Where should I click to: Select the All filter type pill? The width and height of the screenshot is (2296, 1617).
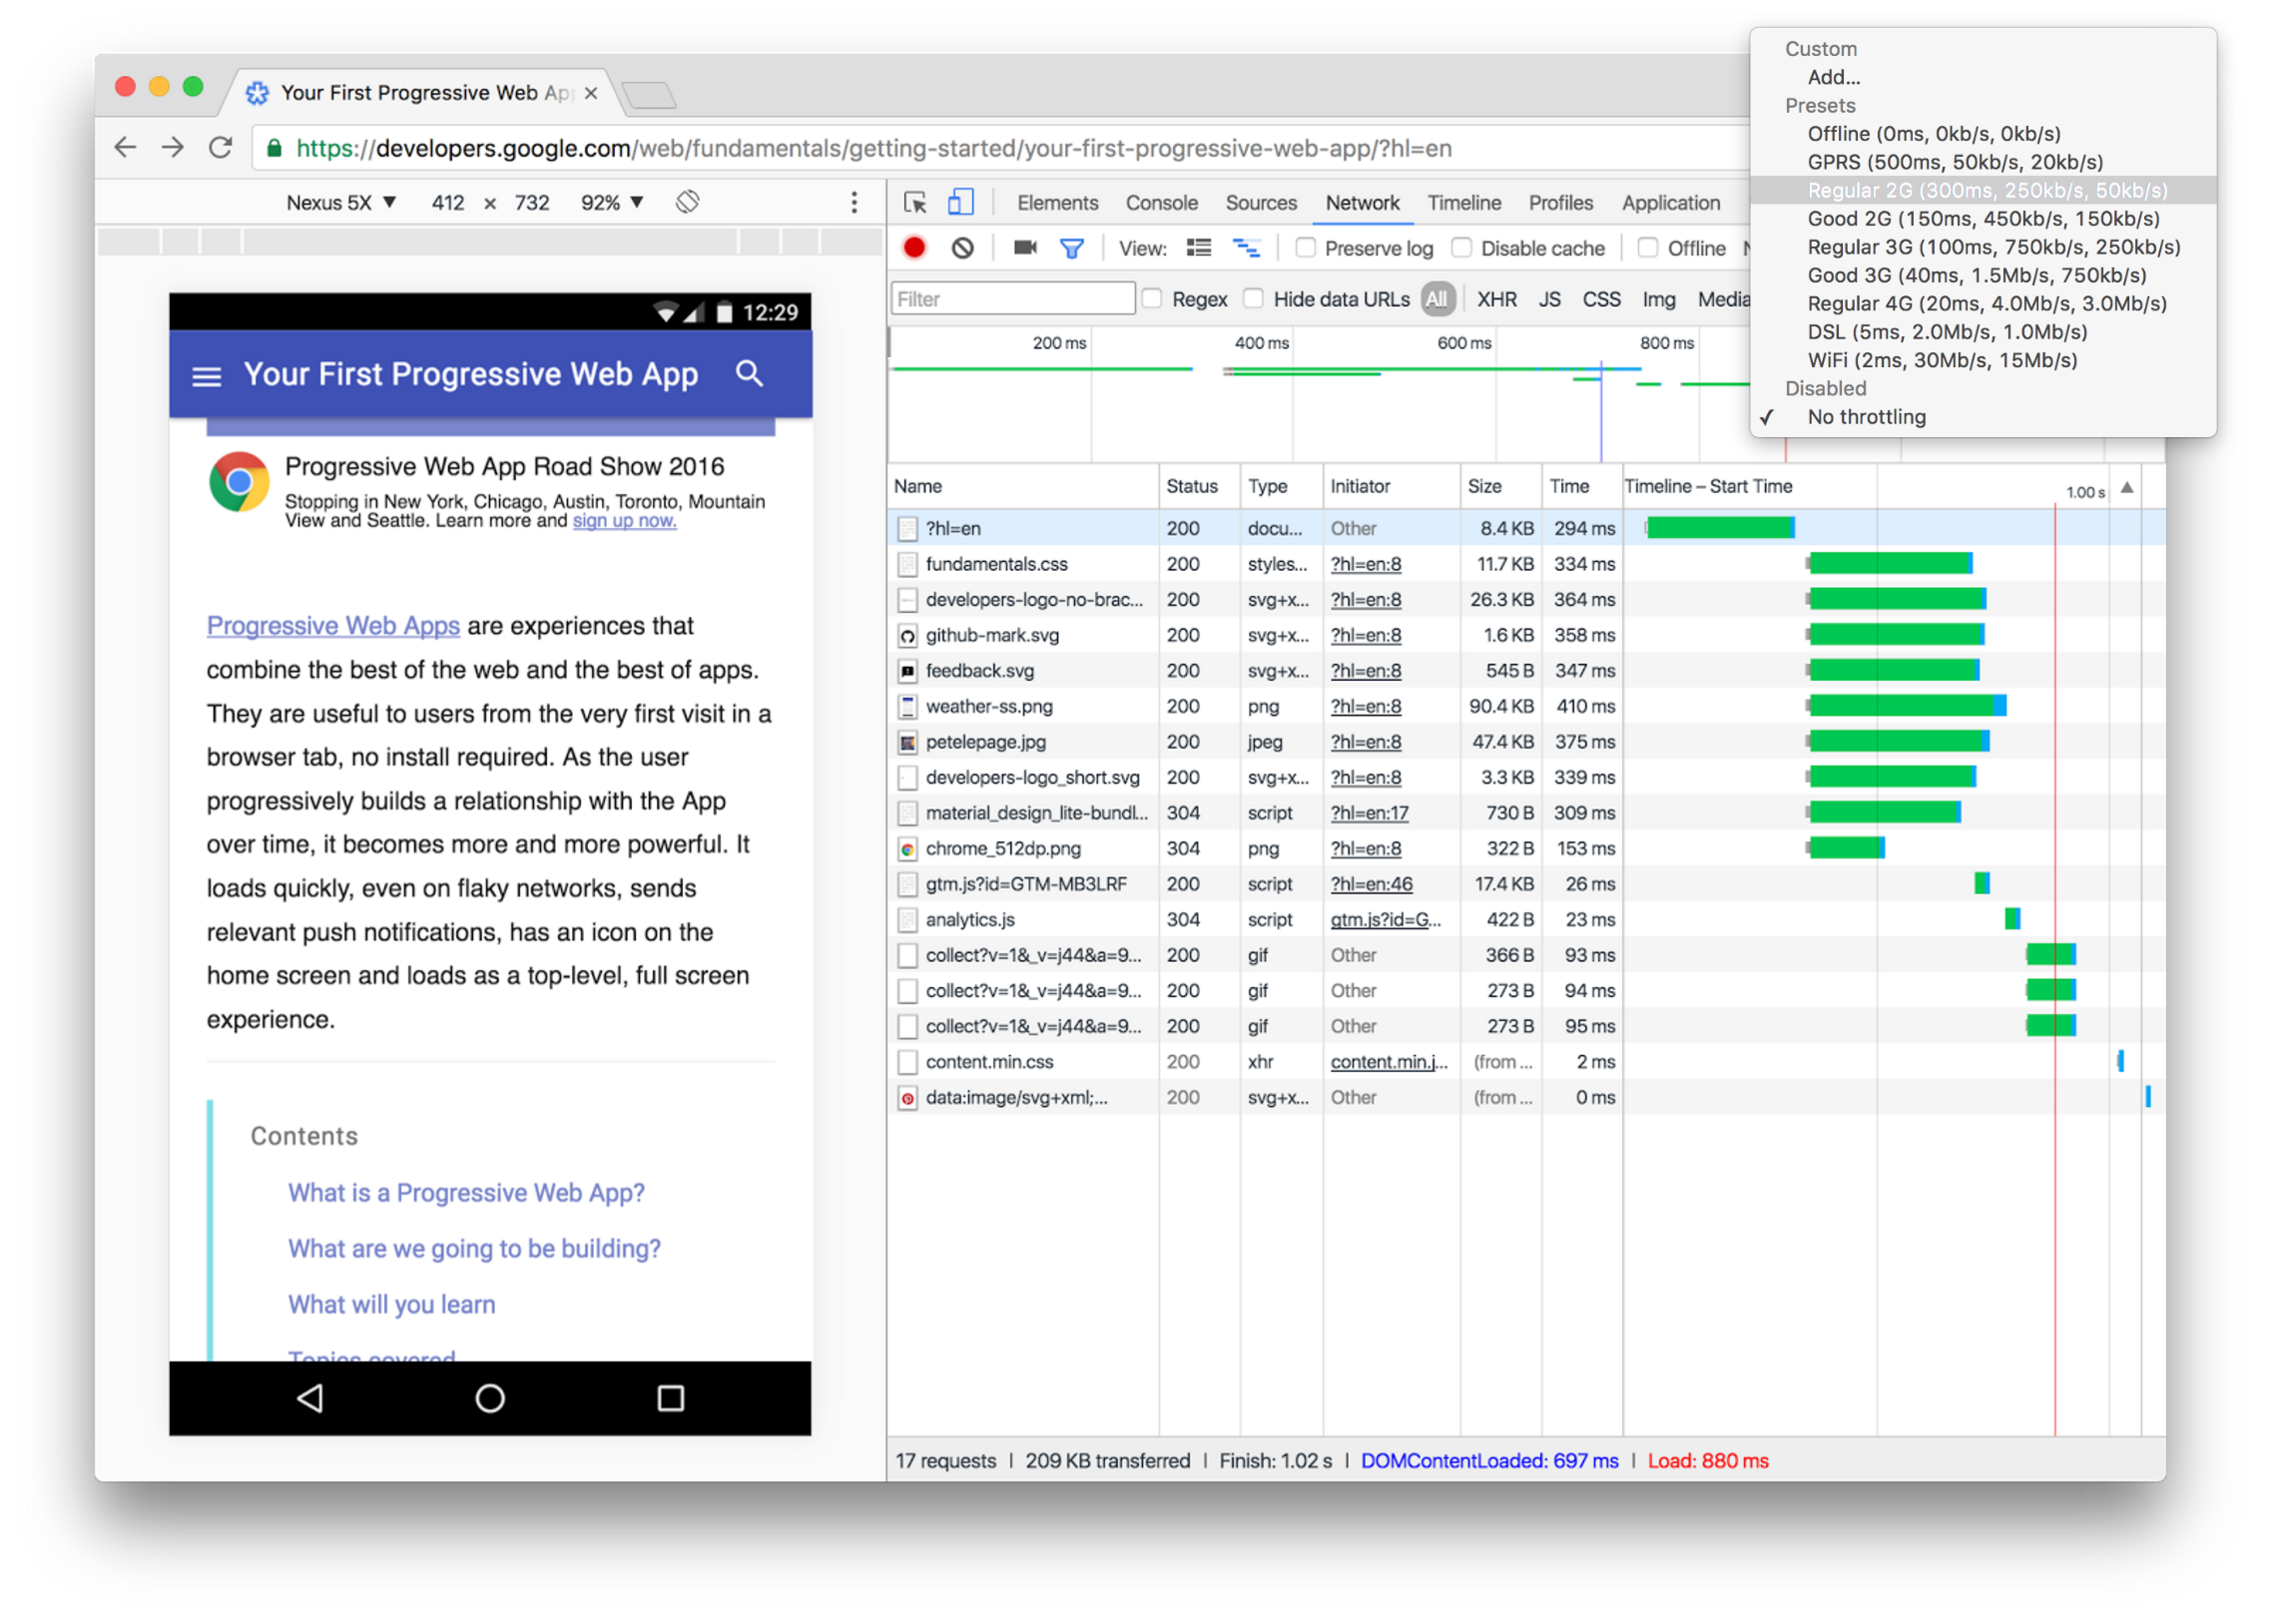(x=1437, y=299)
